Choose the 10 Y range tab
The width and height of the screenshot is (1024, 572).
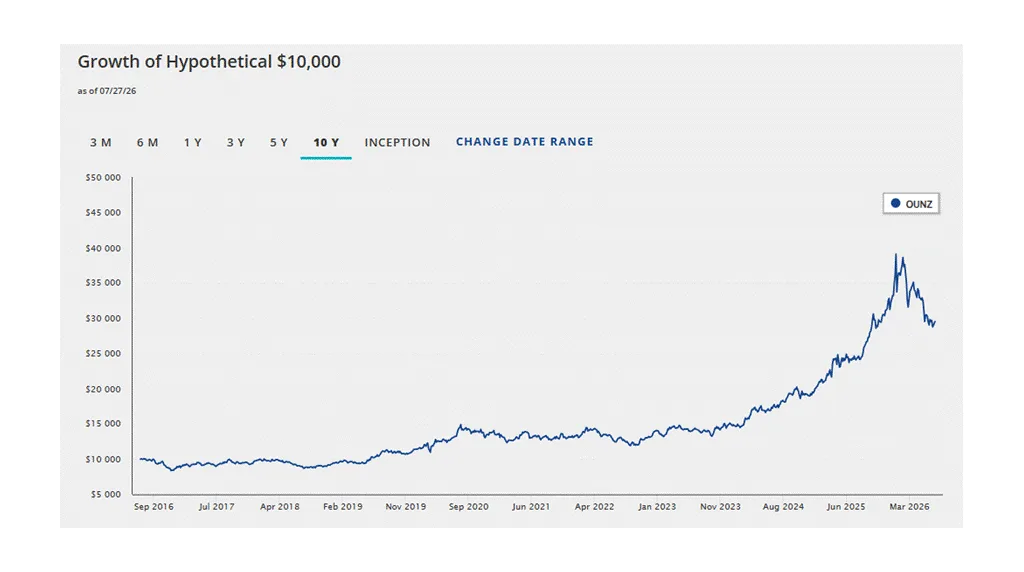[326, 142]
